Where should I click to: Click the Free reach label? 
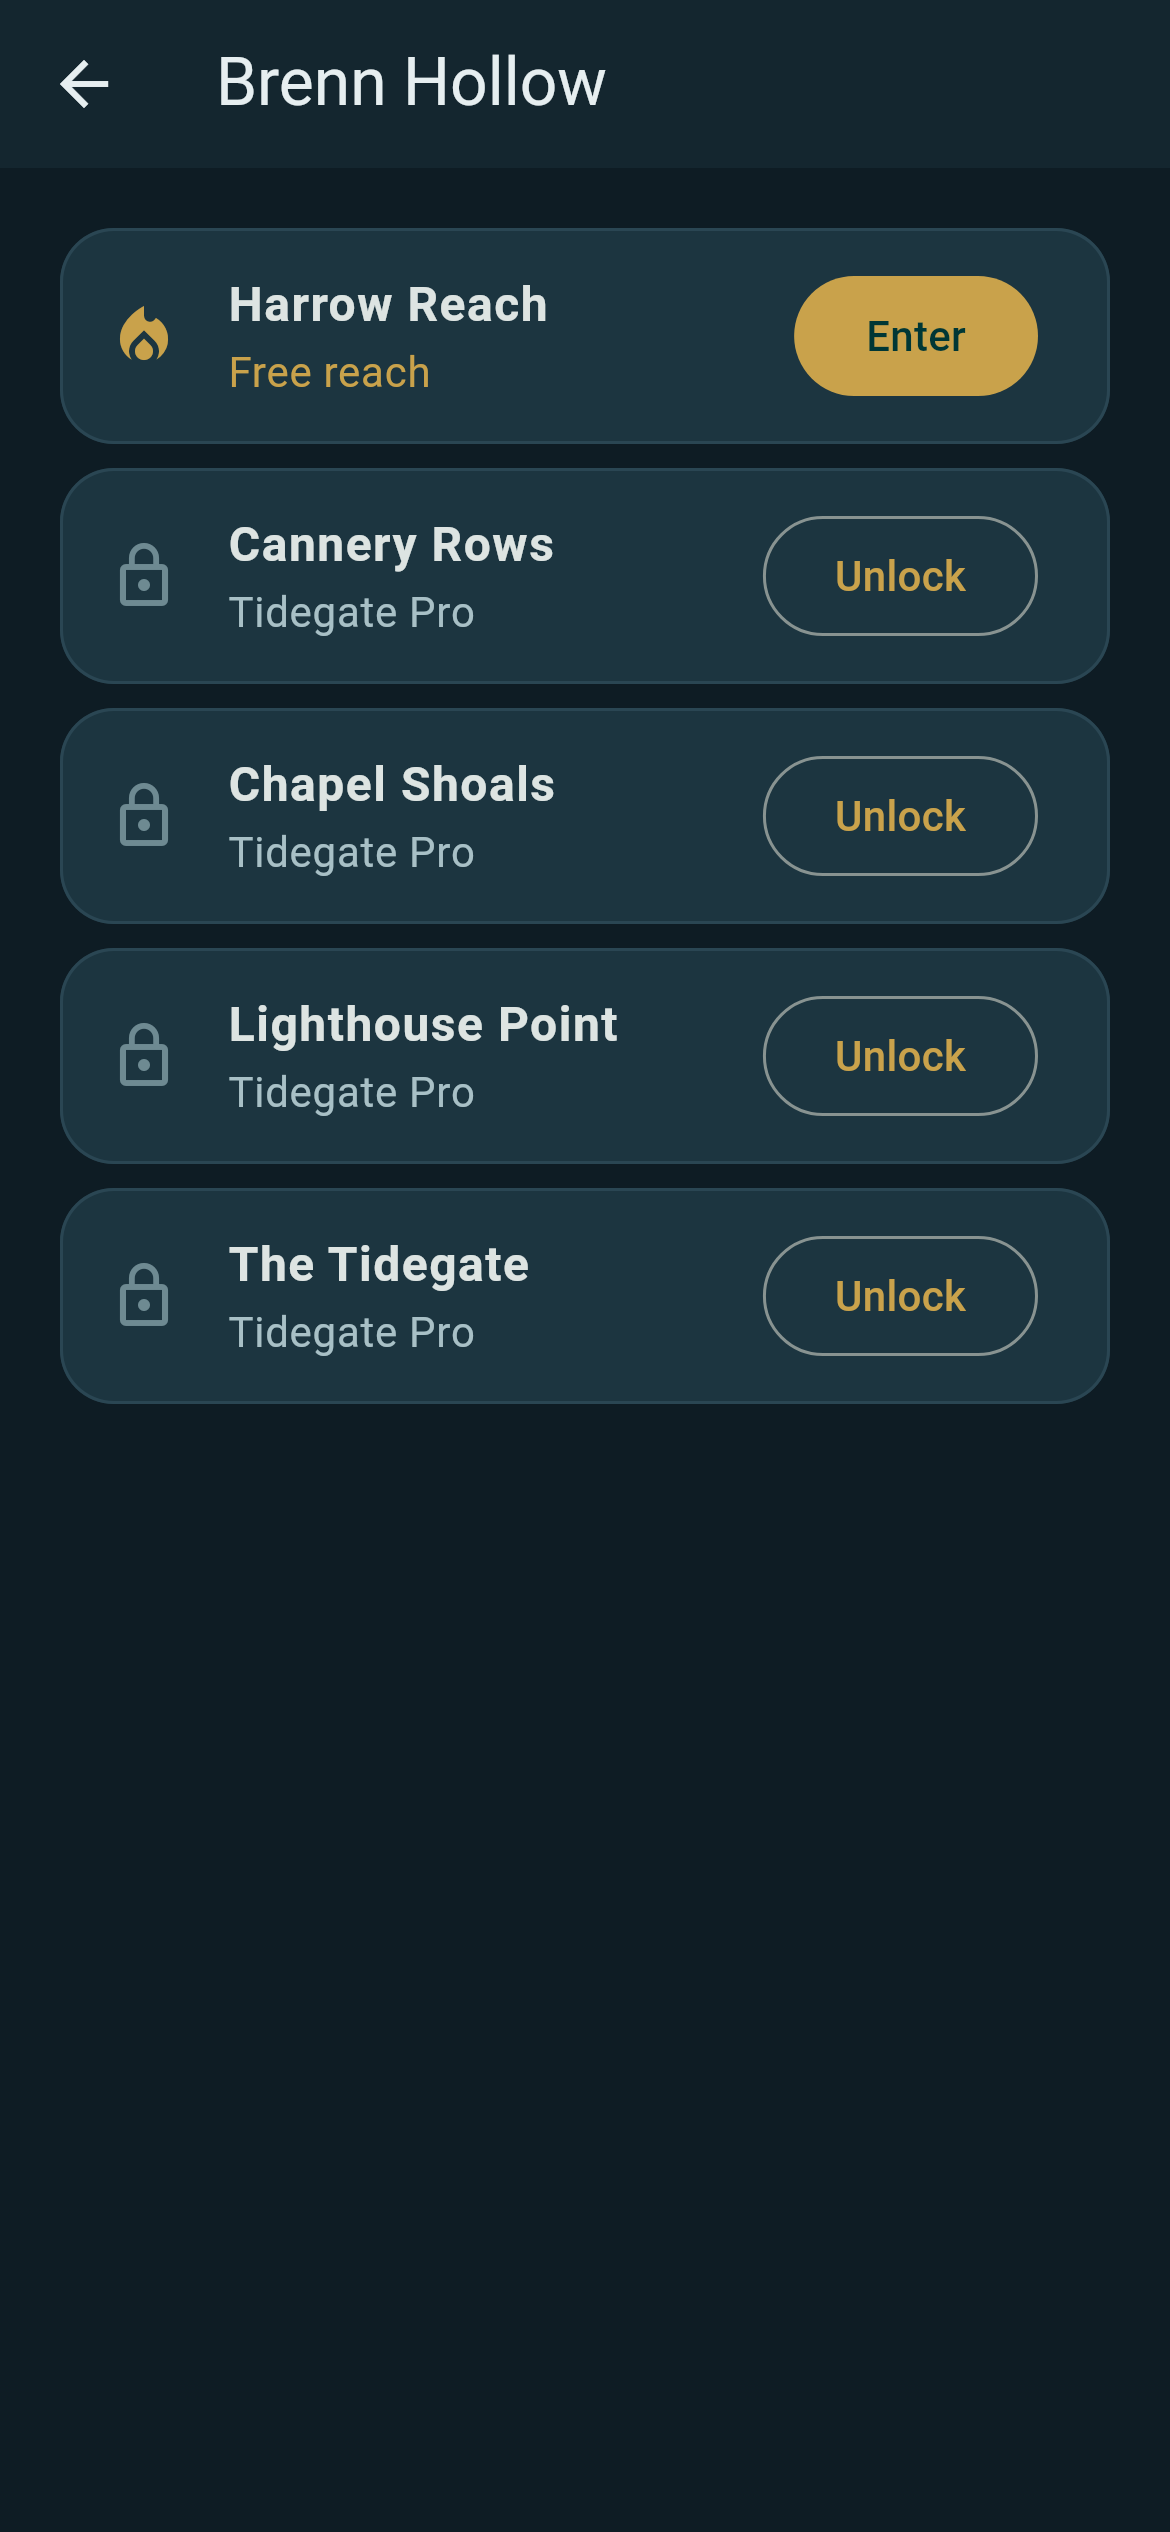329,372
